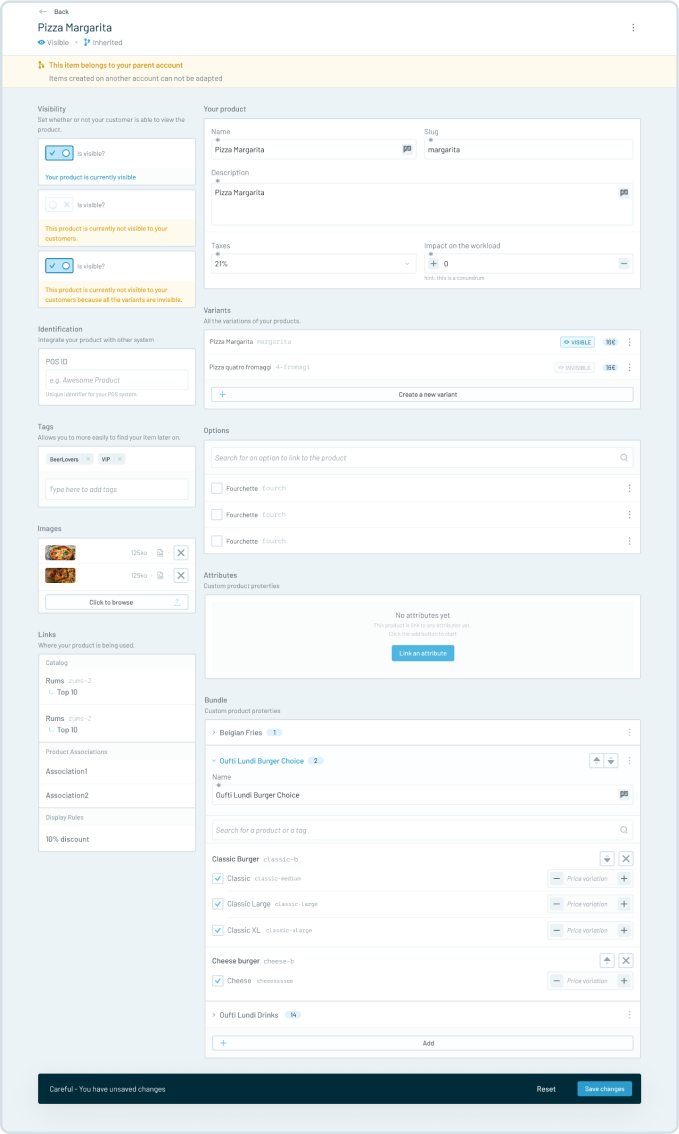Click the Back arrow icon
The width and height of the screenshot is (679, 1134).
43,11
